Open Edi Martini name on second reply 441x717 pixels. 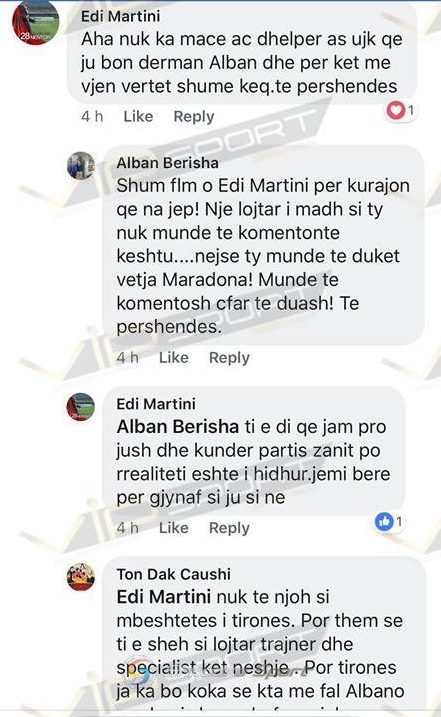pyautogui.click(x=156, y=404)
